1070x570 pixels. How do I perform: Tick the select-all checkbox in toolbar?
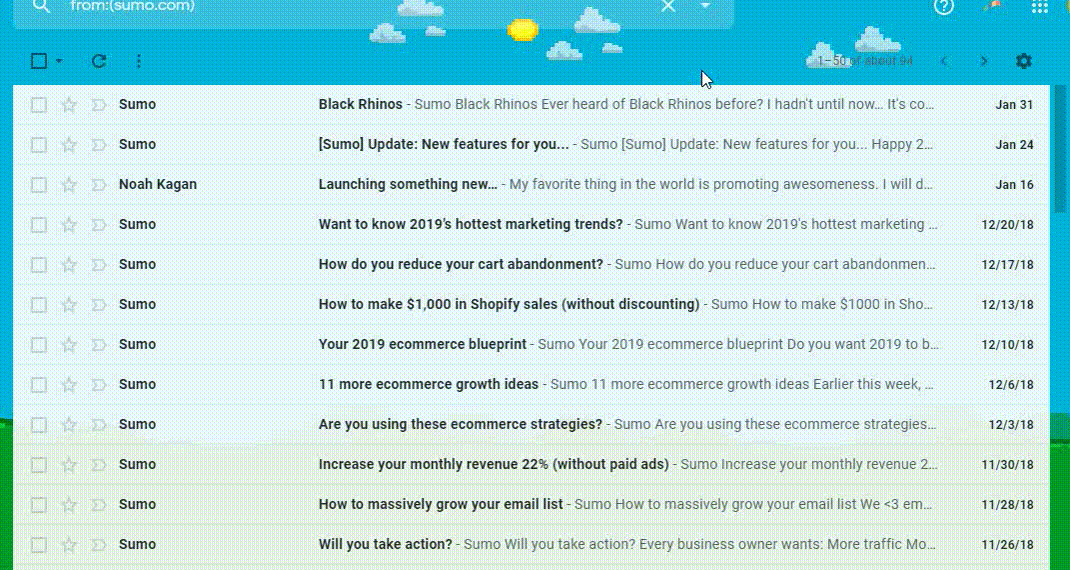click(39, 61)
